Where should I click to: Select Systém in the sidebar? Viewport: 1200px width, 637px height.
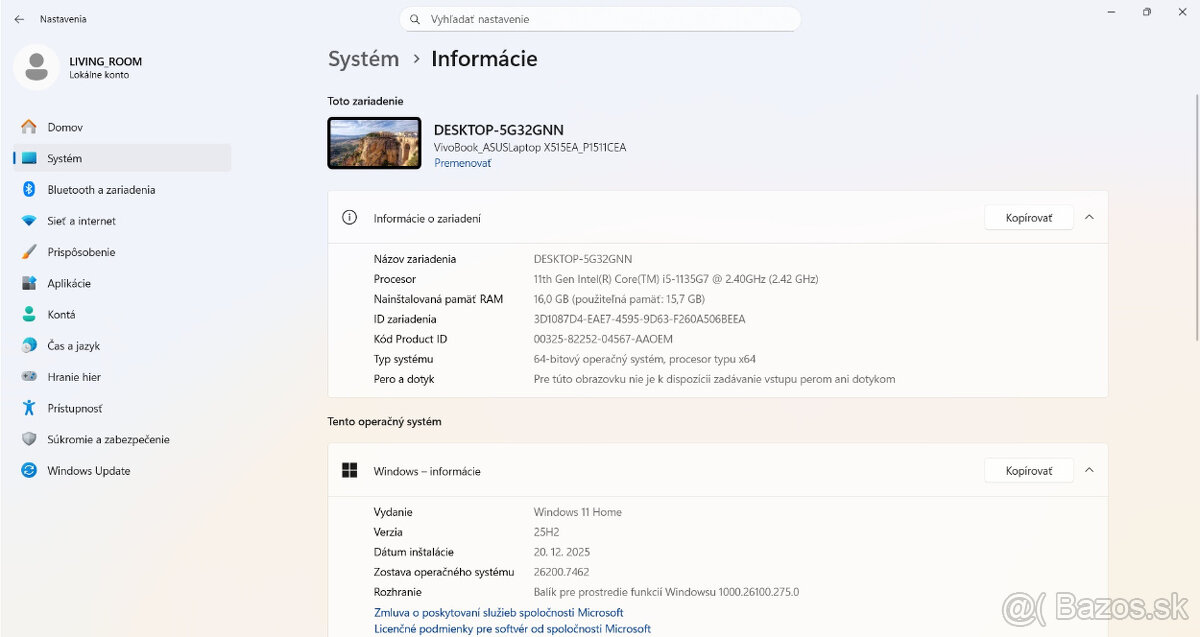point(65,158)
